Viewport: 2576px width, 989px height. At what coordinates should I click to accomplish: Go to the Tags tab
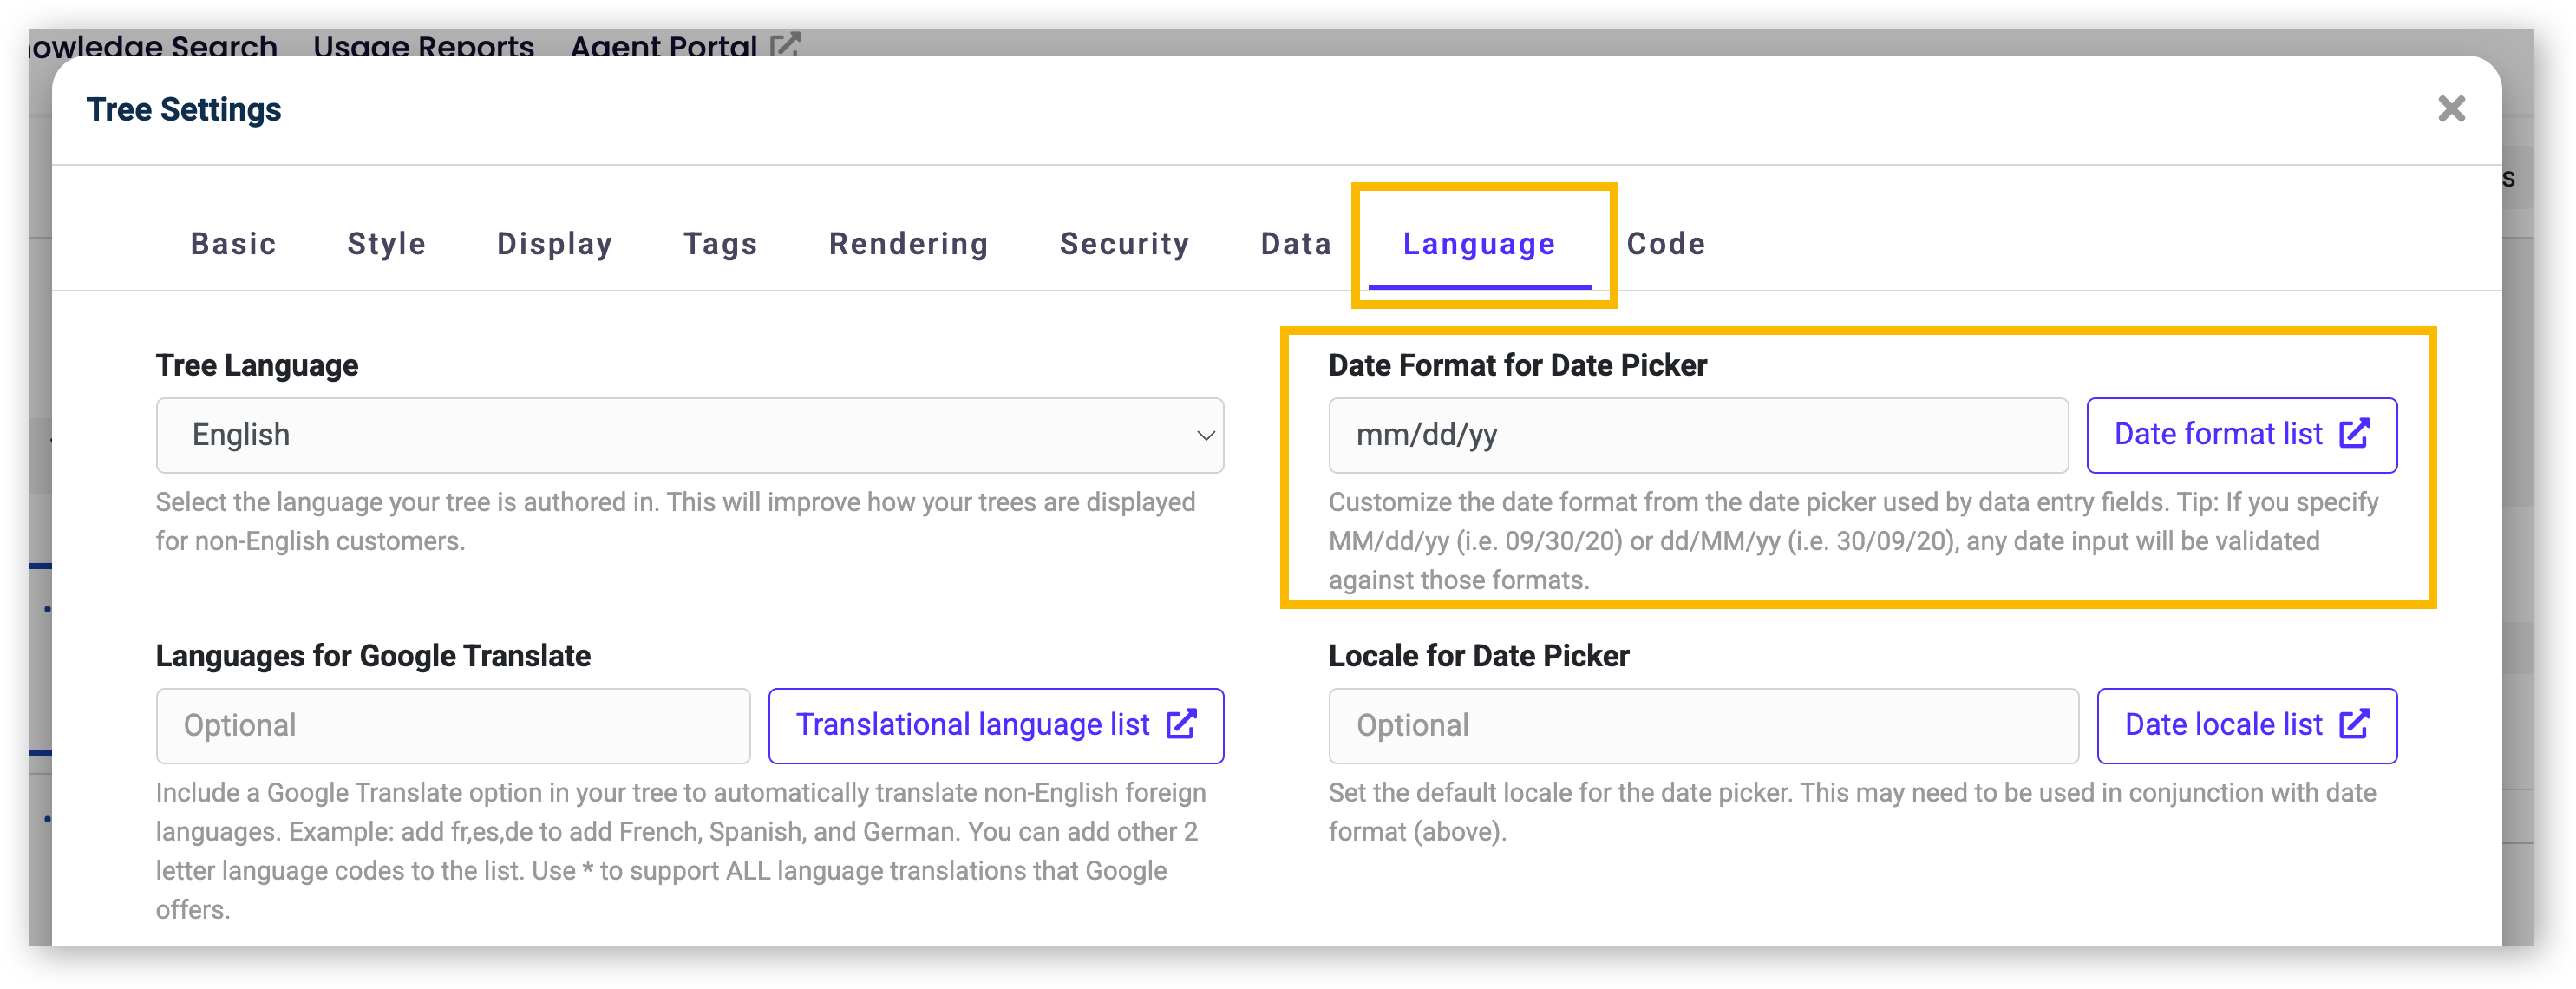[721, 244]
